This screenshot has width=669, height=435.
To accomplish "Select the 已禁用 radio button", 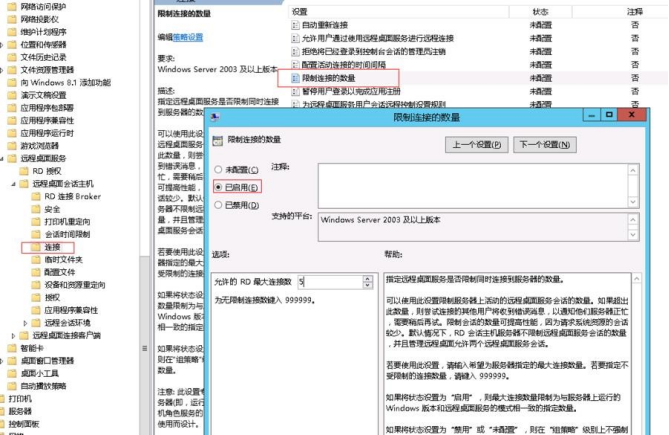I will (x=218, y=205).
